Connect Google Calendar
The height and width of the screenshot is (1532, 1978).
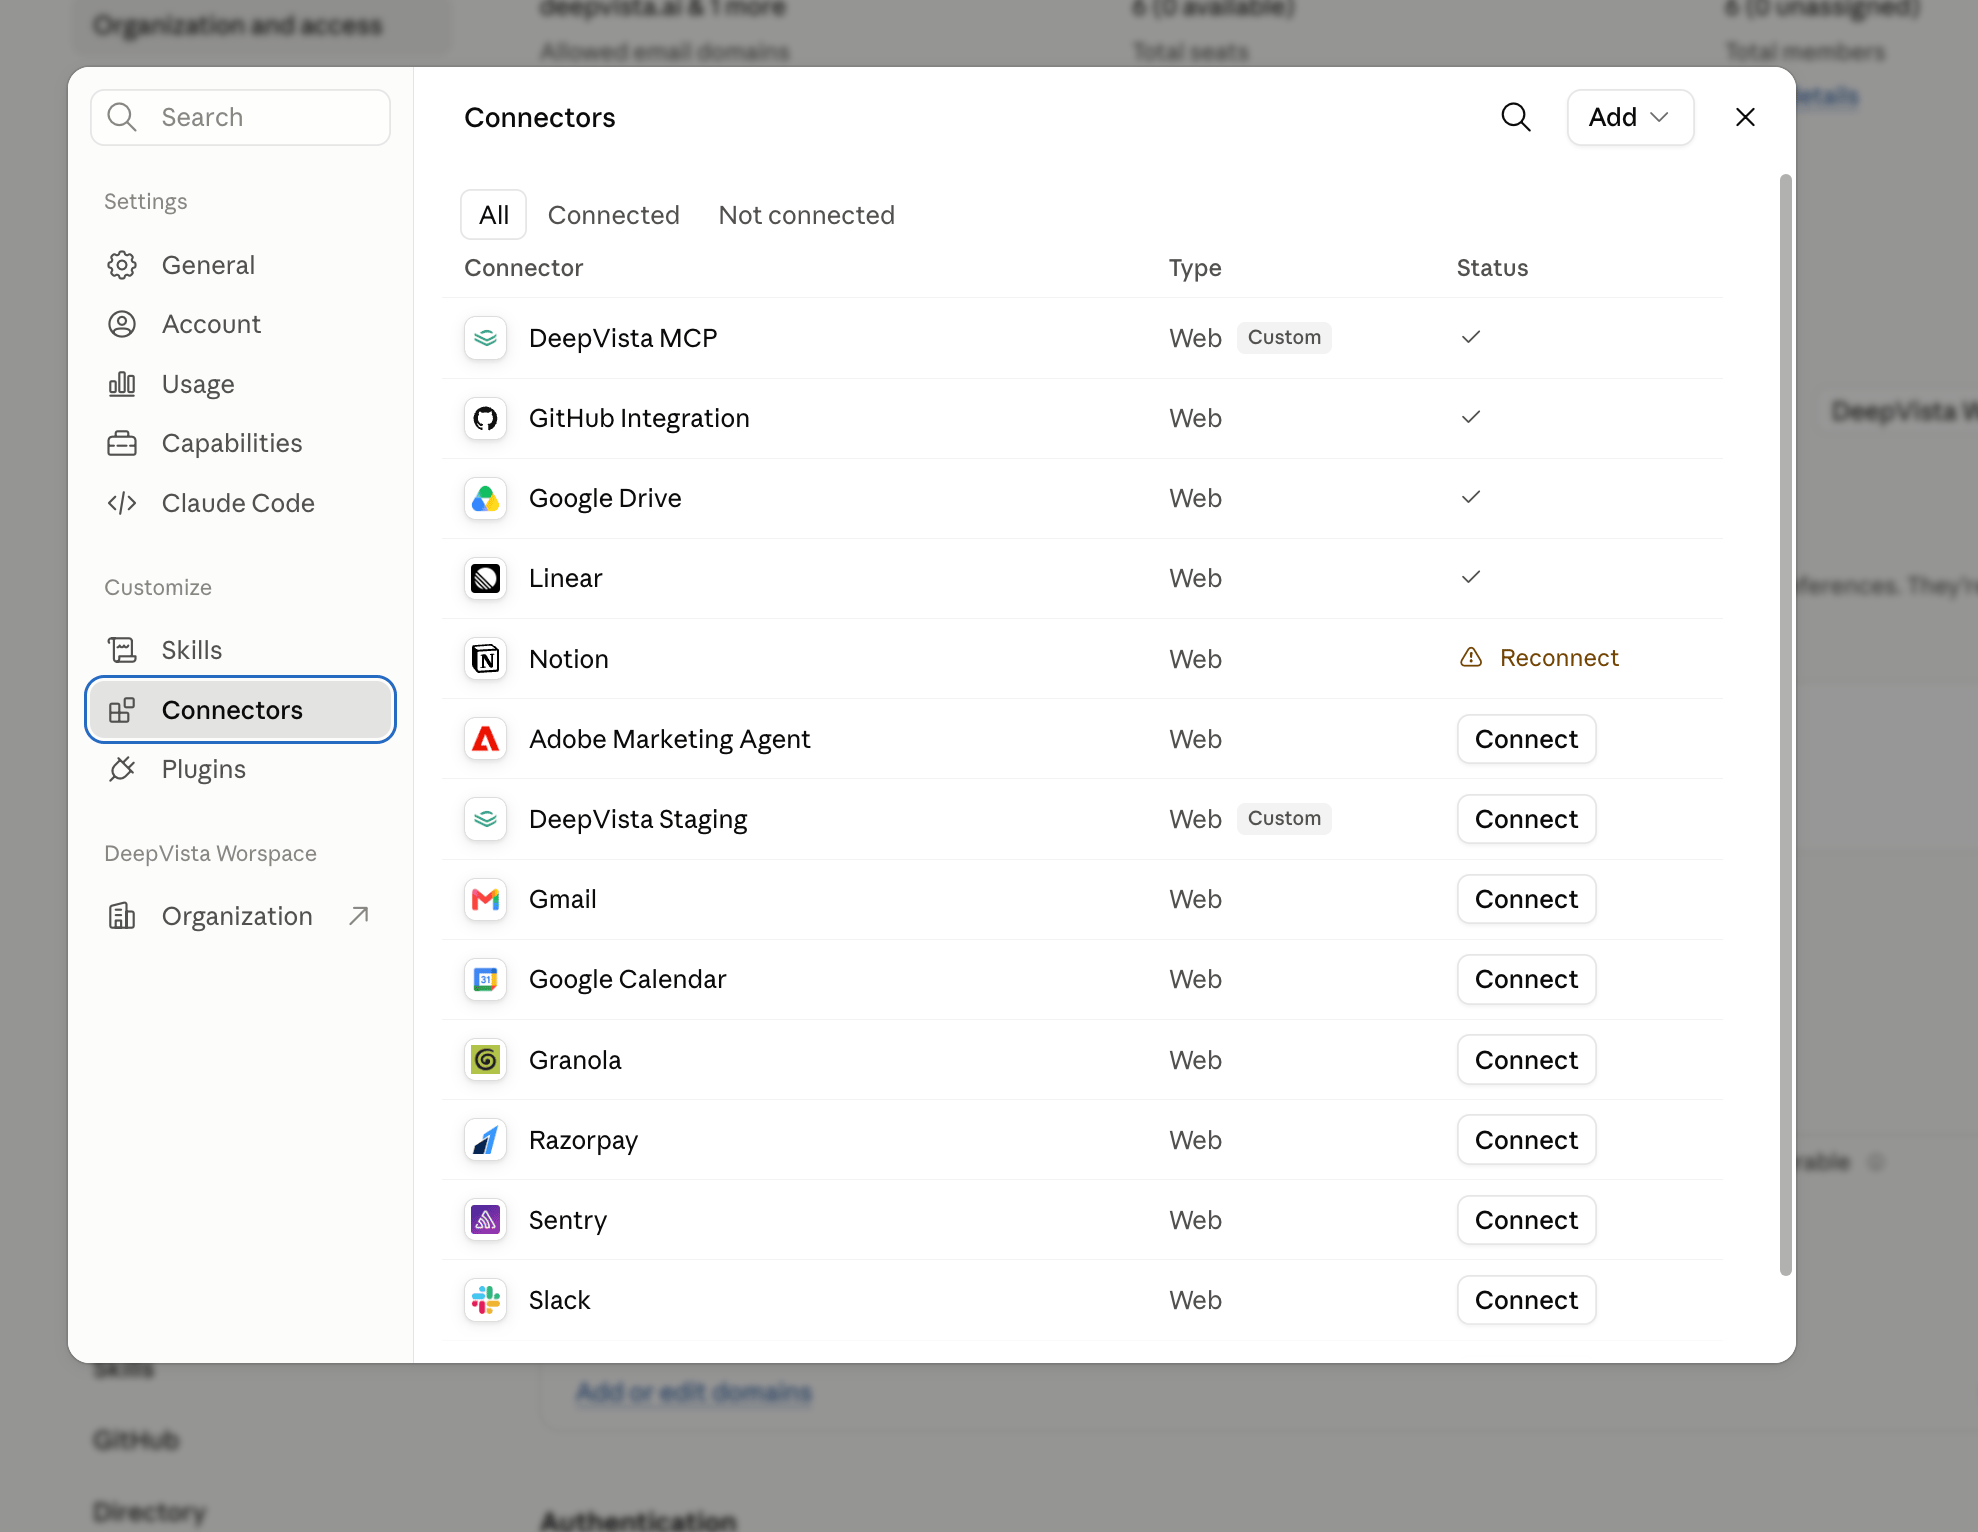click(1526, 979)
